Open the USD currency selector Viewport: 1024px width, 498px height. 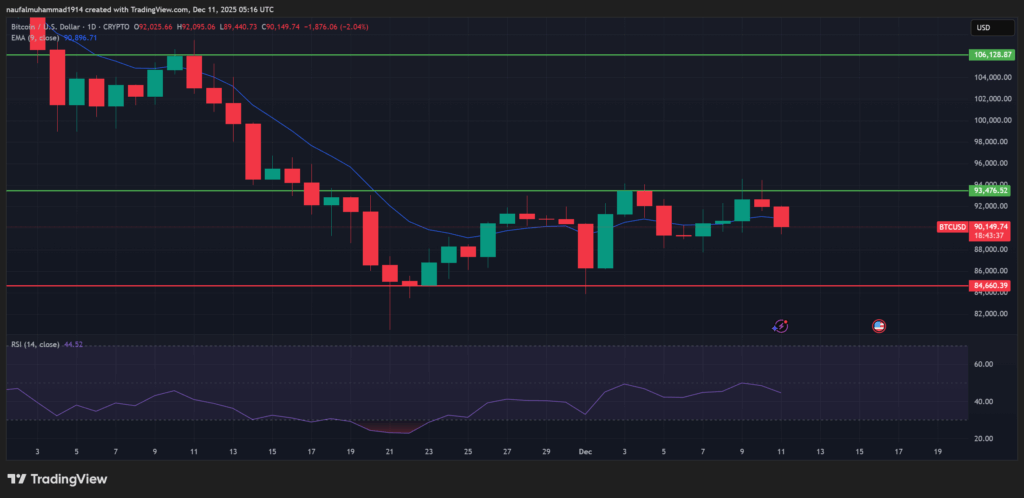982,27
